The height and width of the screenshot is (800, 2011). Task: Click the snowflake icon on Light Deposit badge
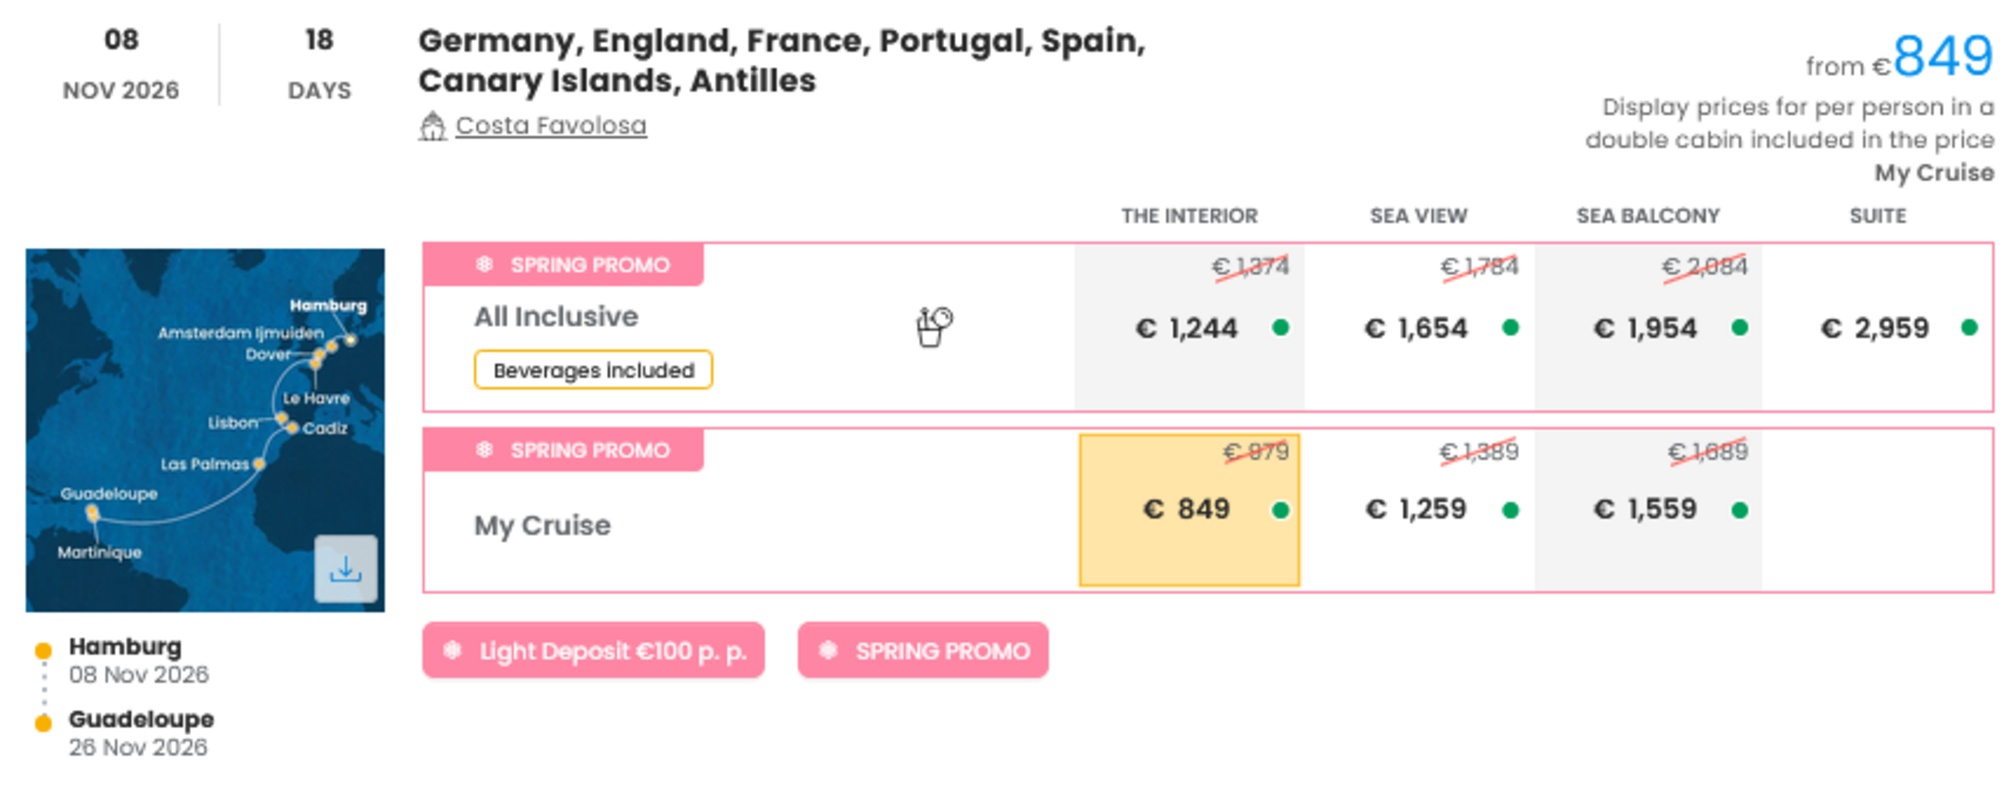tap(453, 651)
